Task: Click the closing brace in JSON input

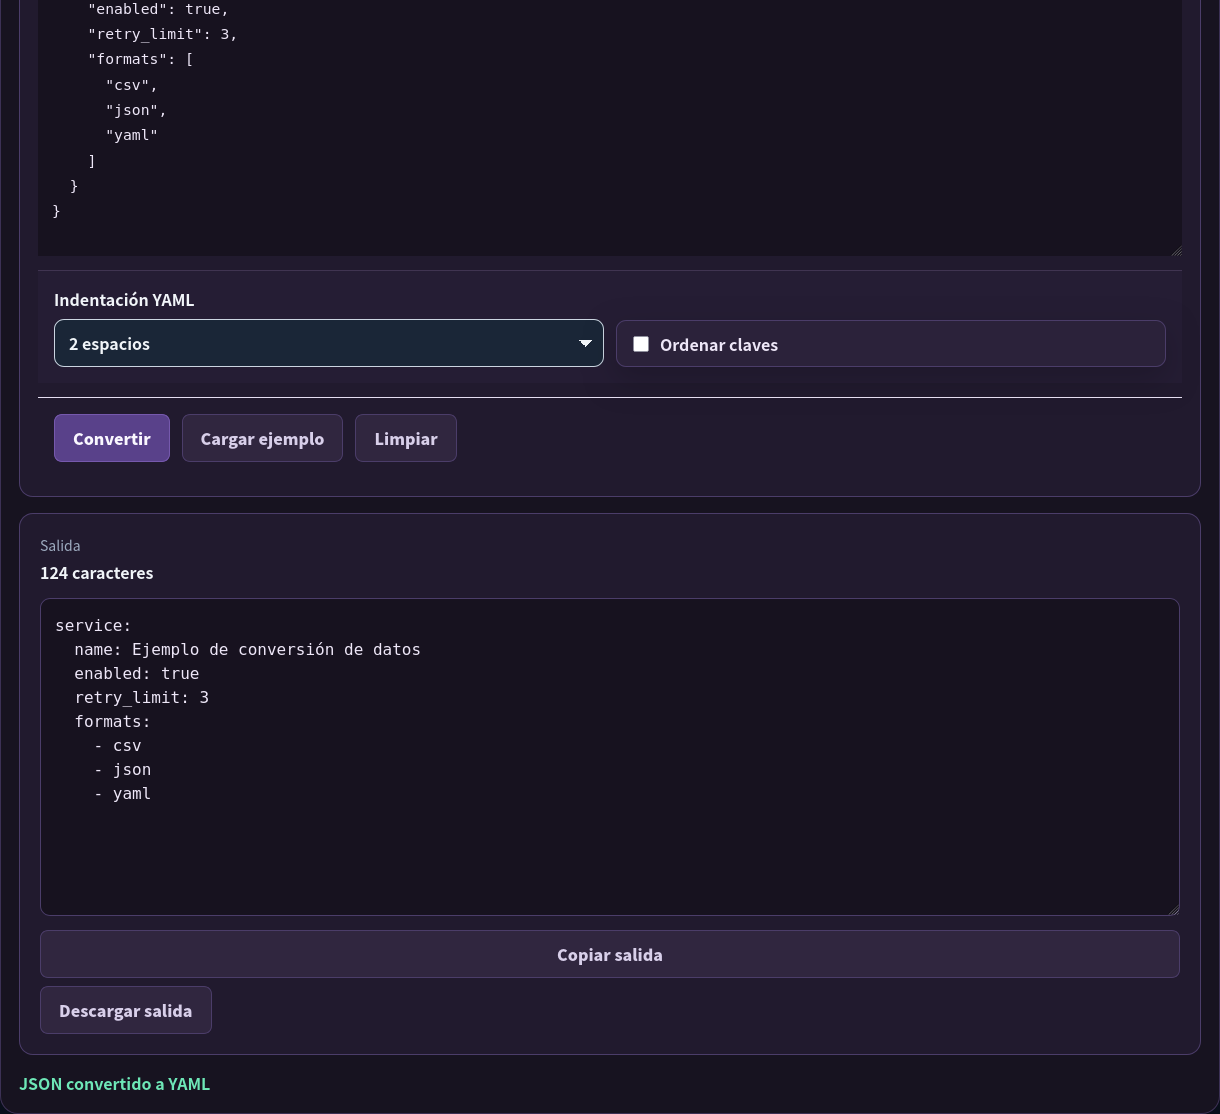Action: pyautogui.click(x=57, y=211)
